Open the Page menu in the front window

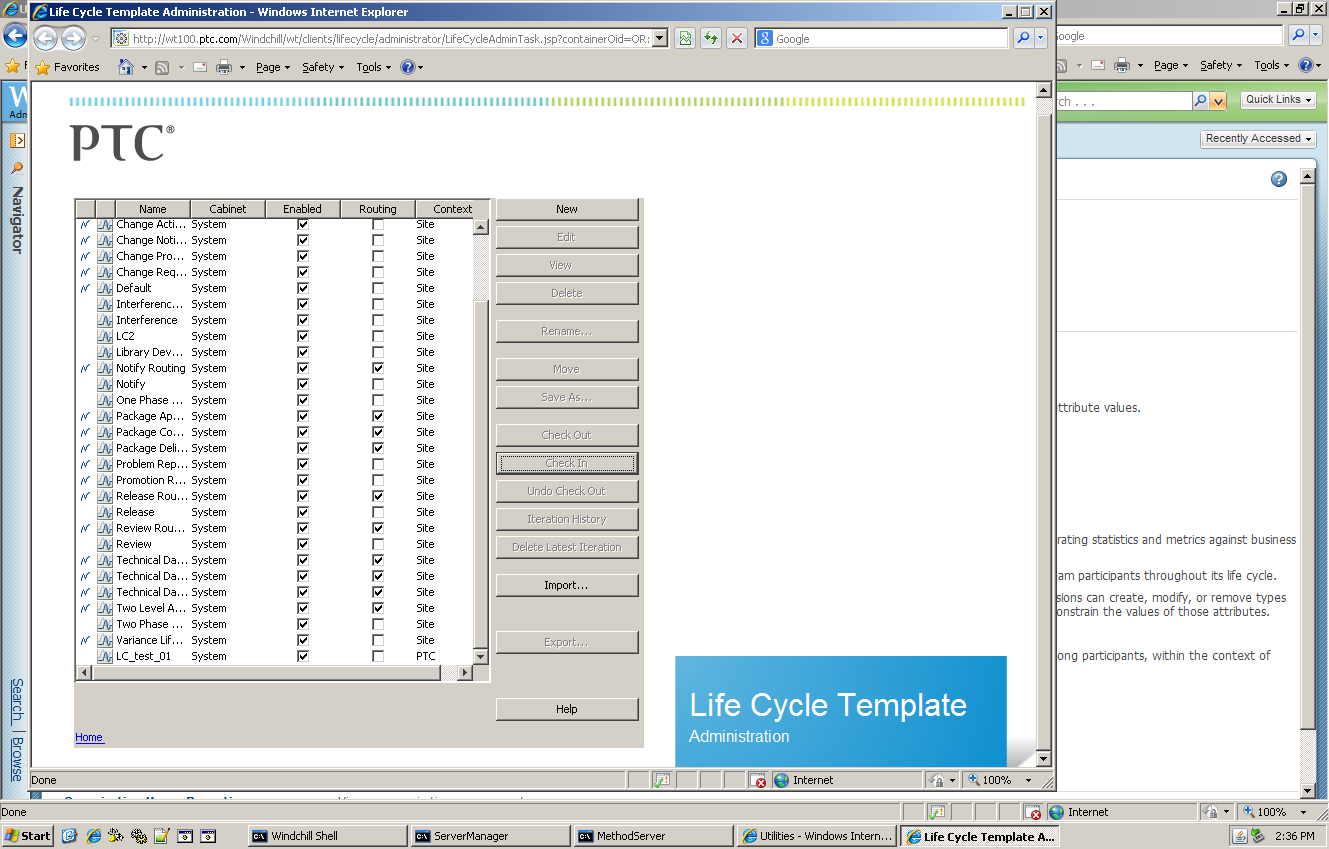click(273, 67)
